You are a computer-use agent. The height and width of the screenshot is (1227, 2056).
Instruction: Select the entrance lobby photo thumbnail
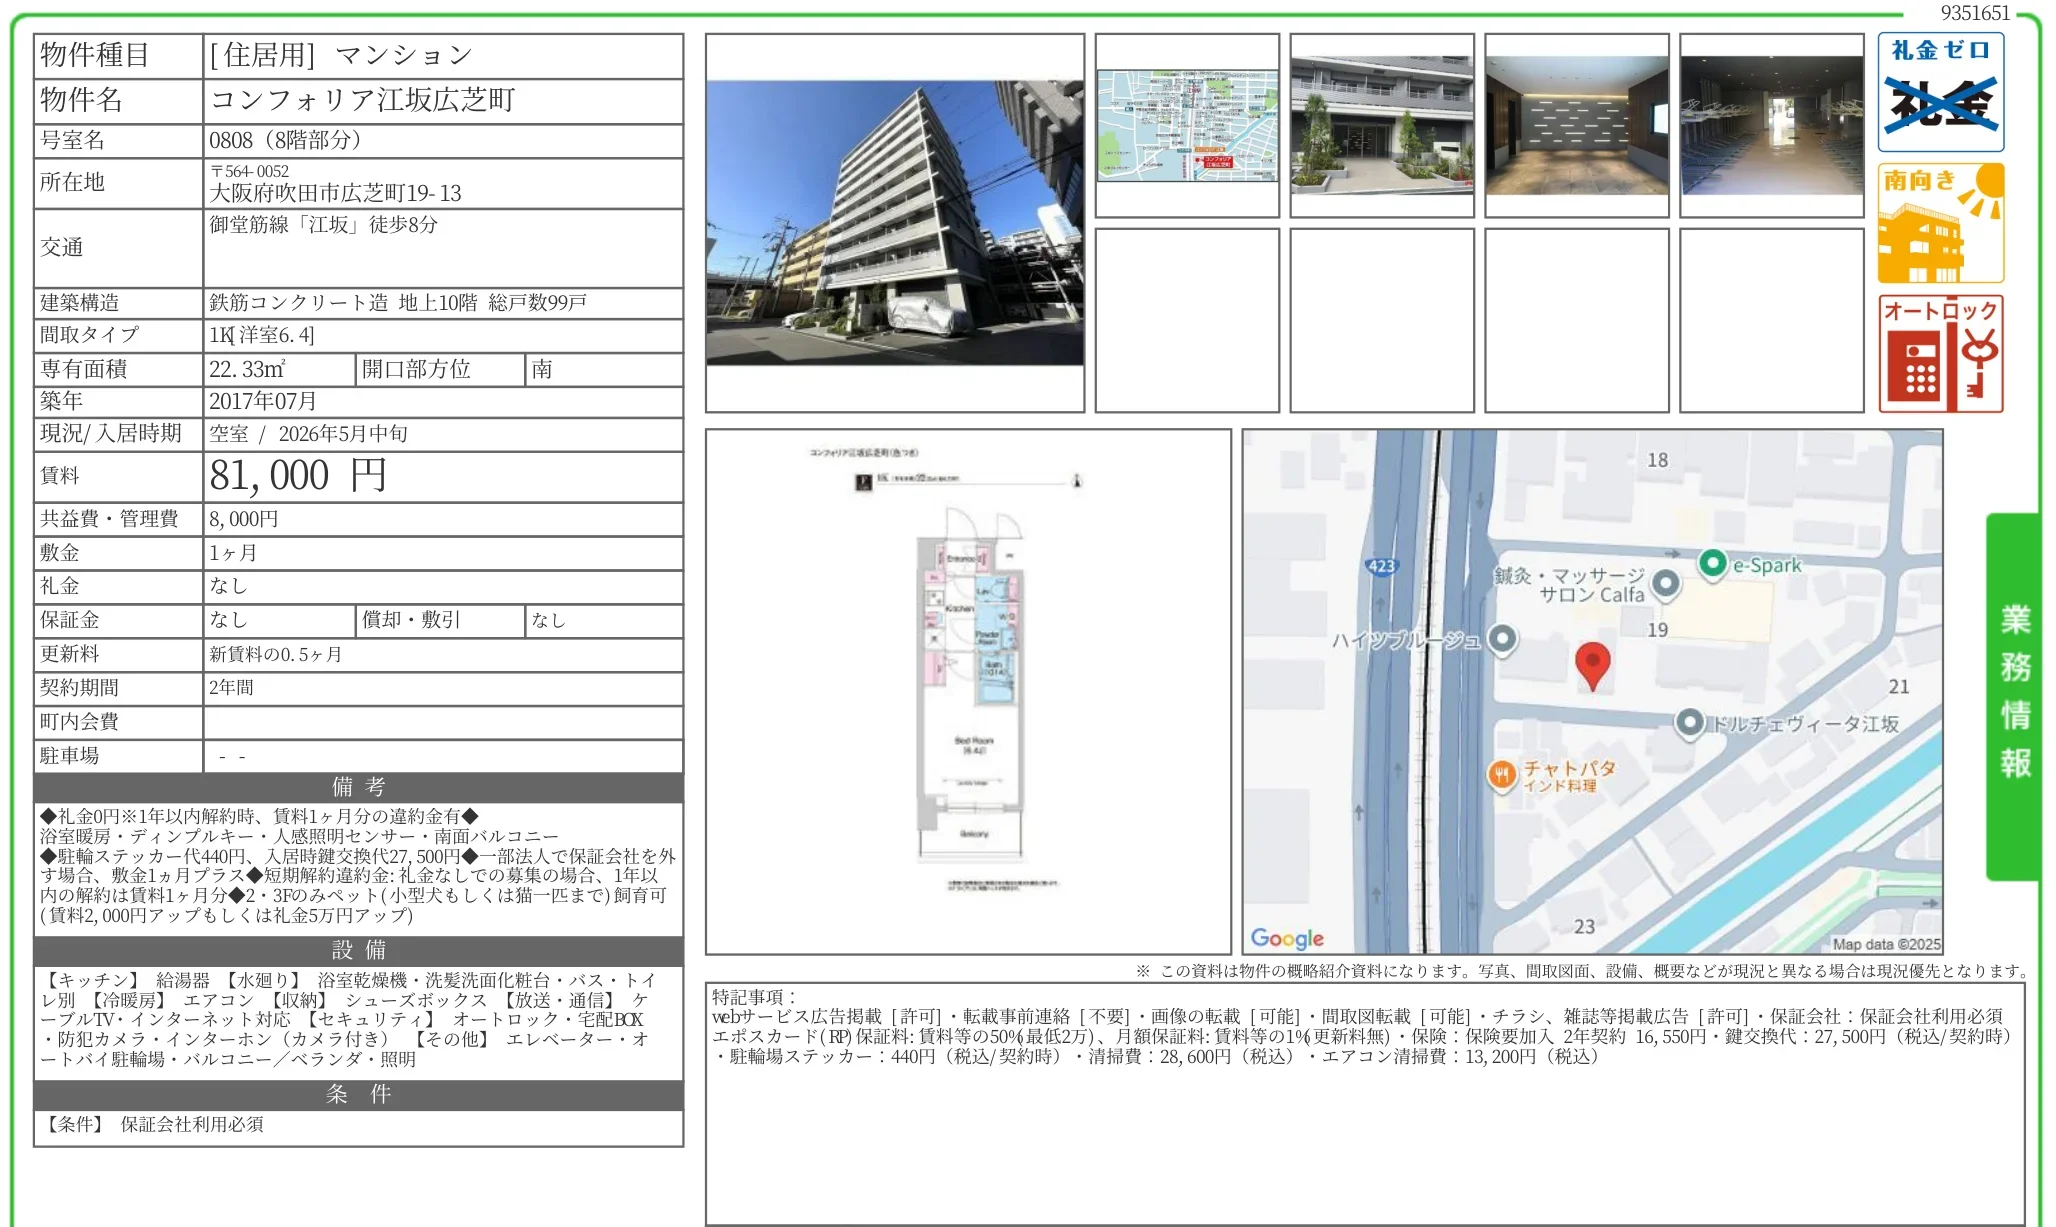[1575, 125]
